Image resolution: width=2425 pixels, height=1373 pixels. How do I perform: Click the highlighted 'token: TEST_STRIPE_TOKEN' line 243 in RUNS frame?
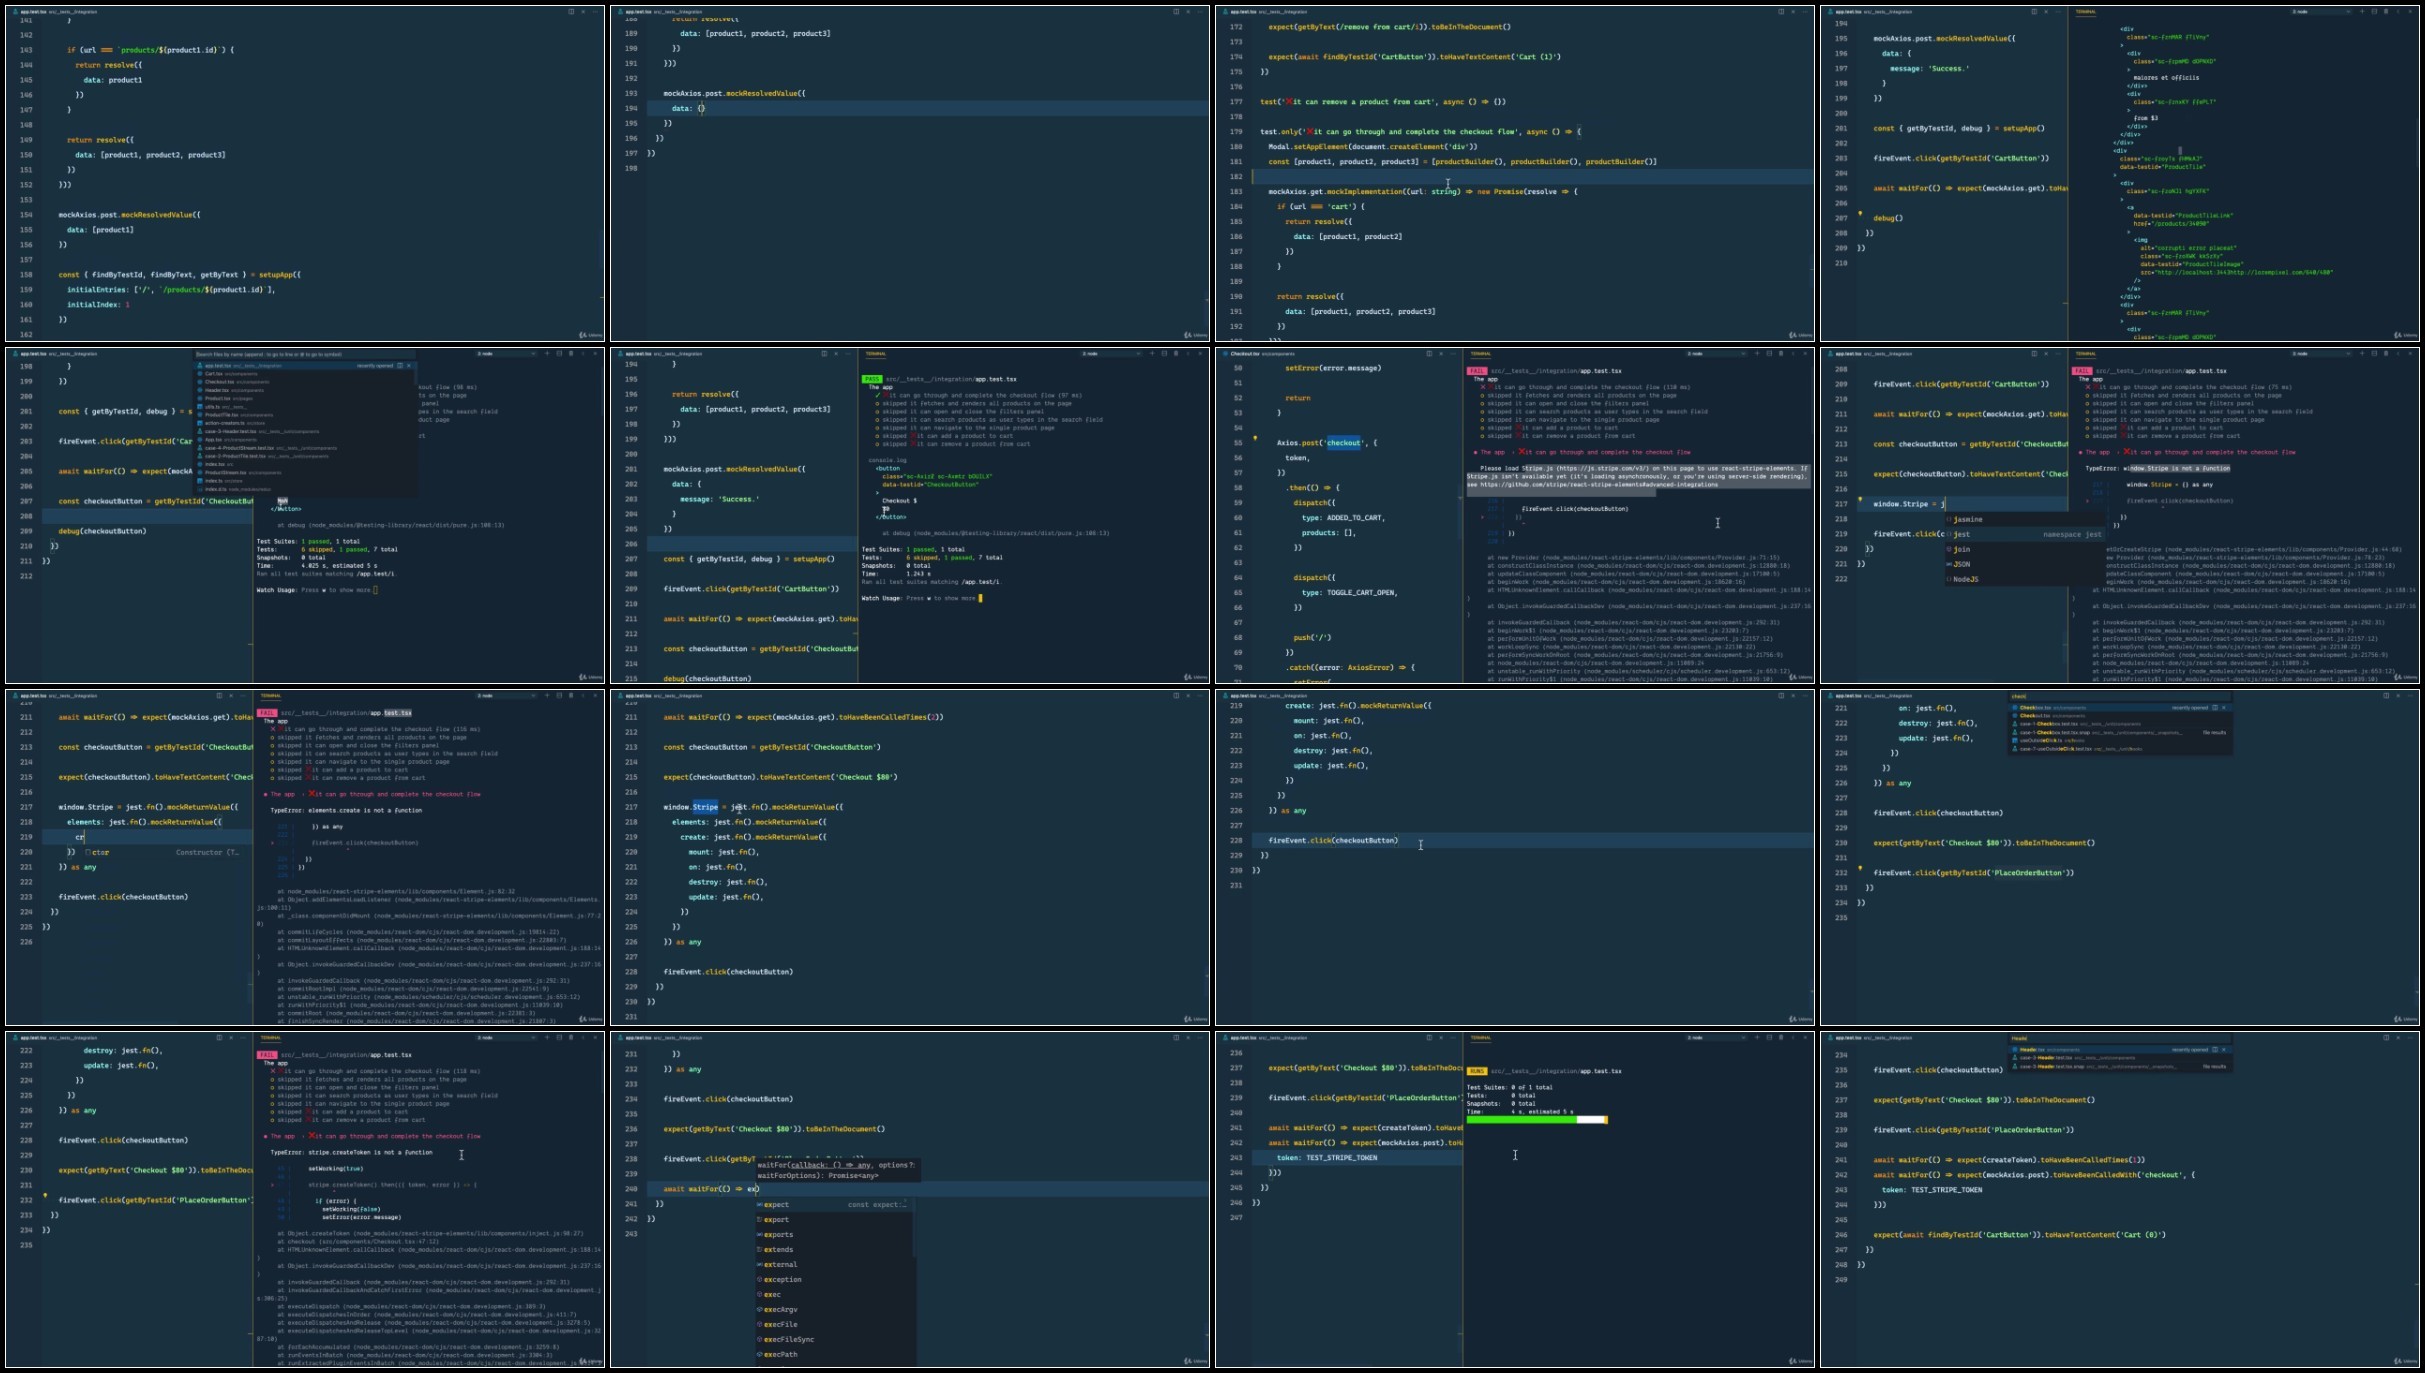[1357, 1158]
